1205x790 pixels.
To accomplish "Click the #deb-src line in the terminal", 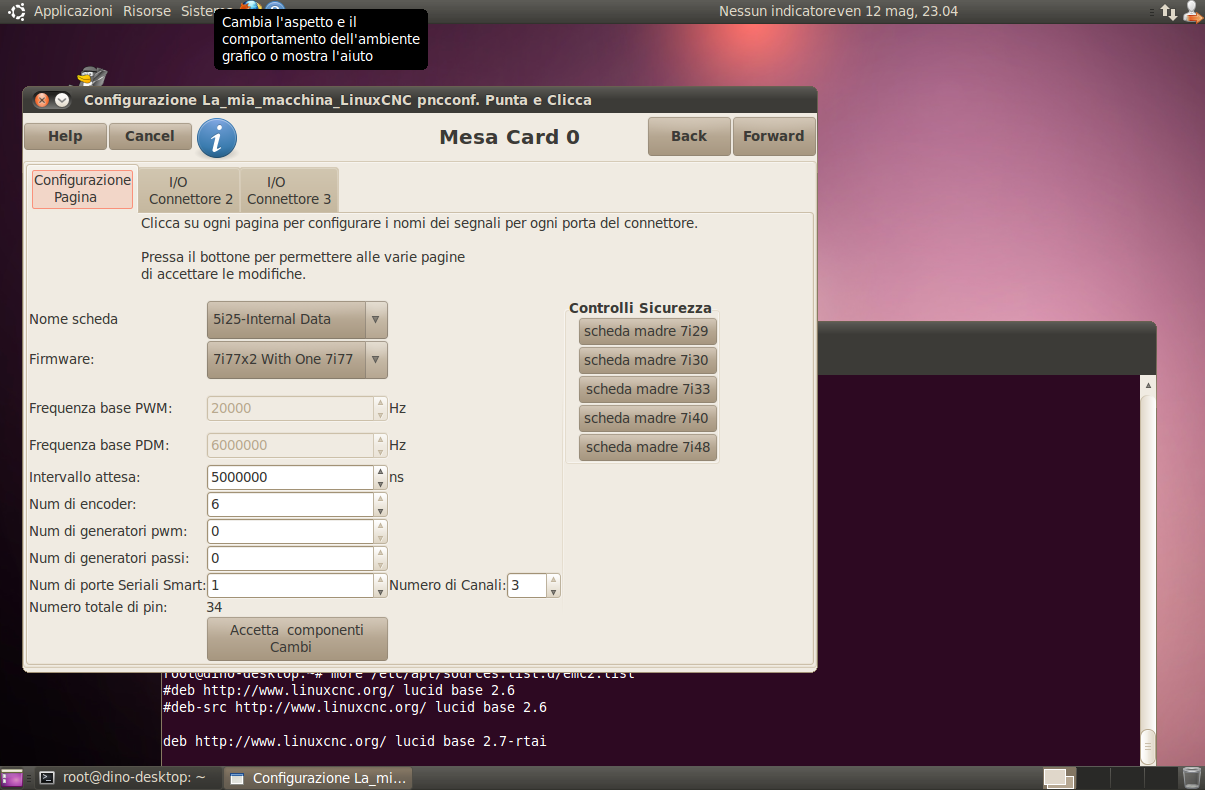I will pyautogui.click(x=354, y=707).
